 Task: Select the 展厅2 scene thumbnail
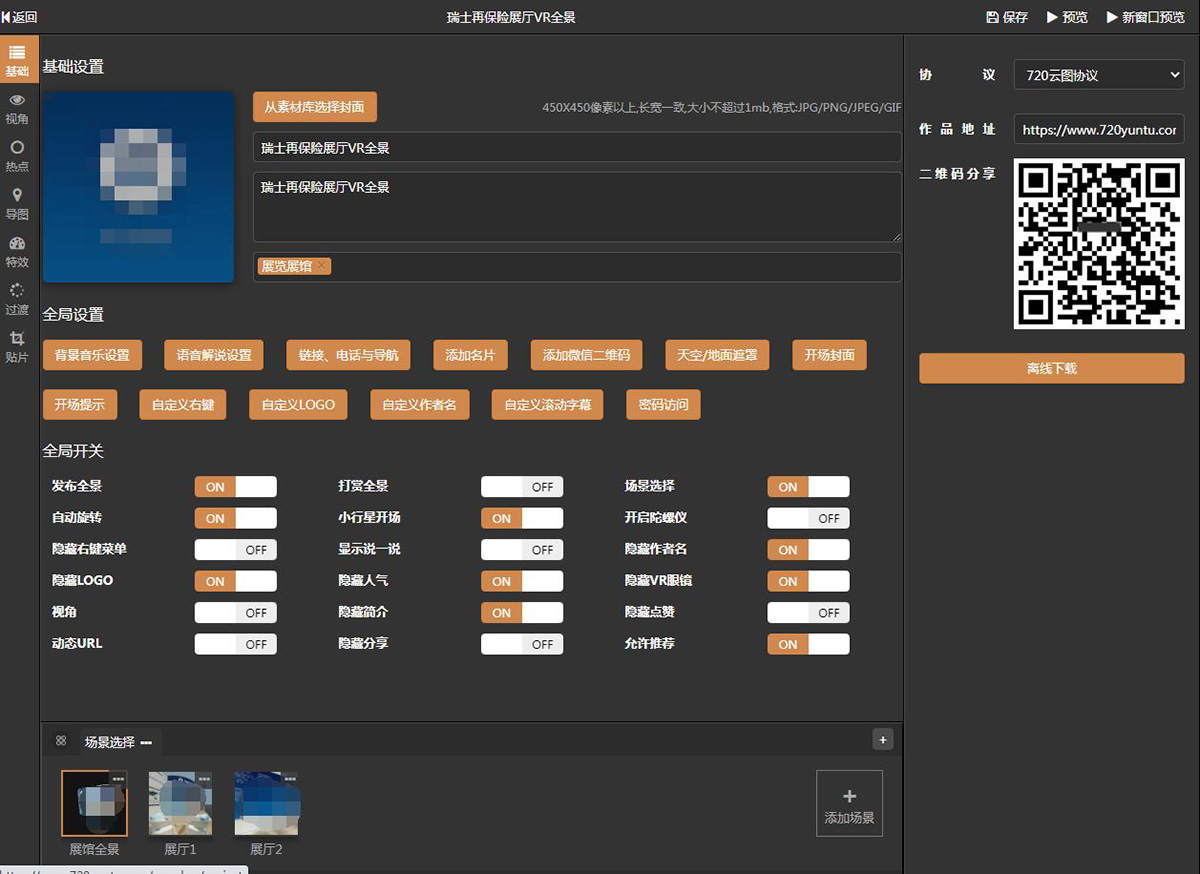(x=266, y=804)
